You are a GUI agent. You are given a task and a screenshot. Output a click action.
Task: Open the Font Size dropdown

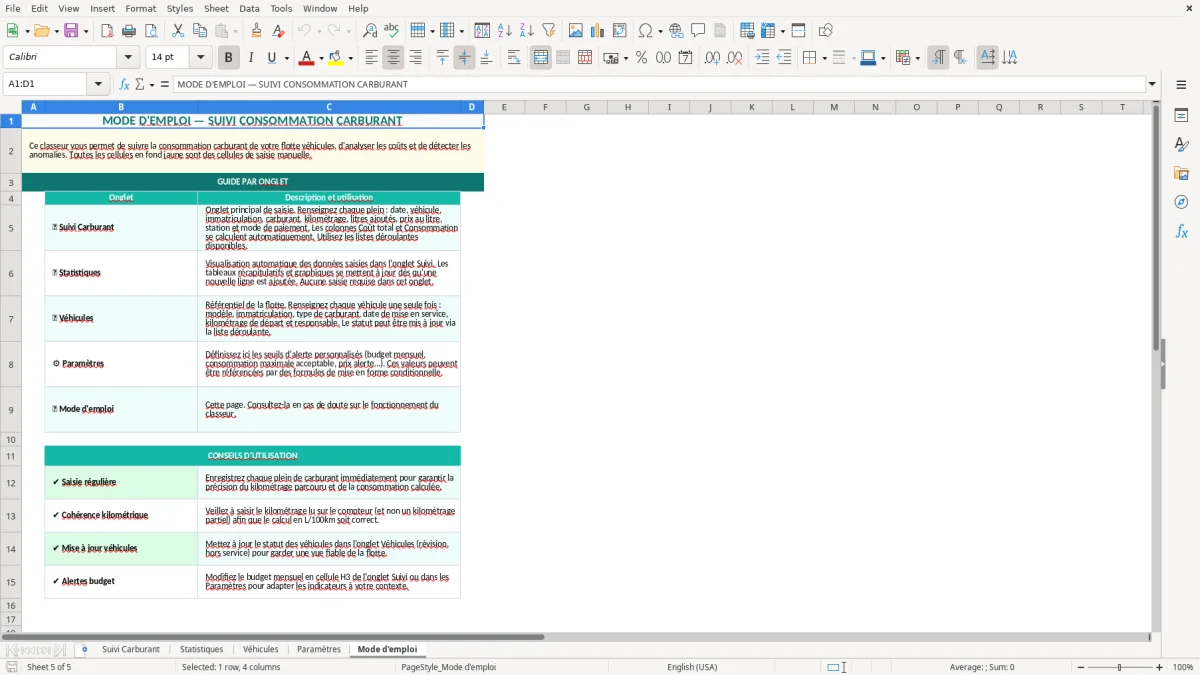tap(201, 58)
